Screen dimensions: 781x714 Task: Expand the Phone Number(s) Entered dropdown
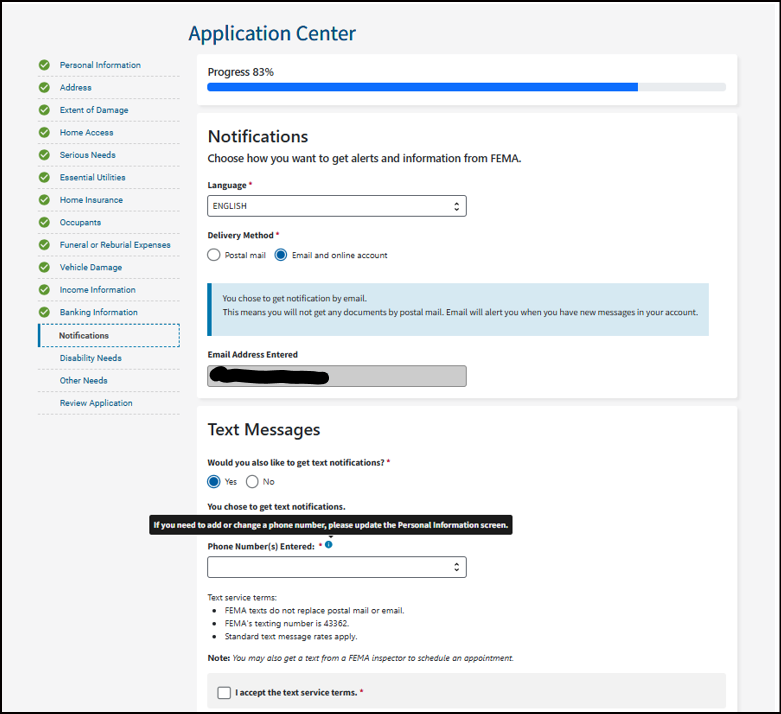click(x=336, y=567)
